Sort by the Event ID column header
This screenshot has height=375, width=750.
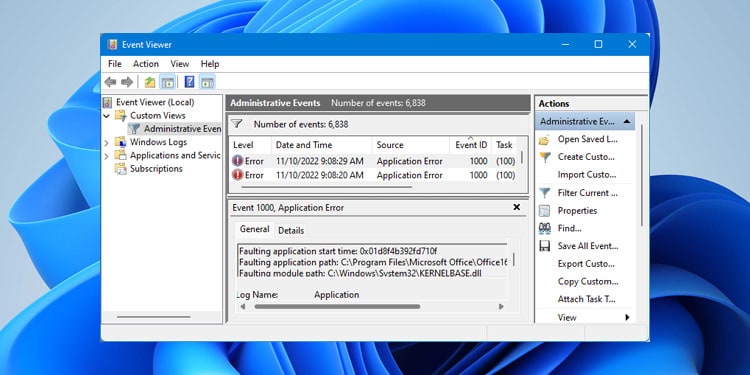click(x=471, y=144)
